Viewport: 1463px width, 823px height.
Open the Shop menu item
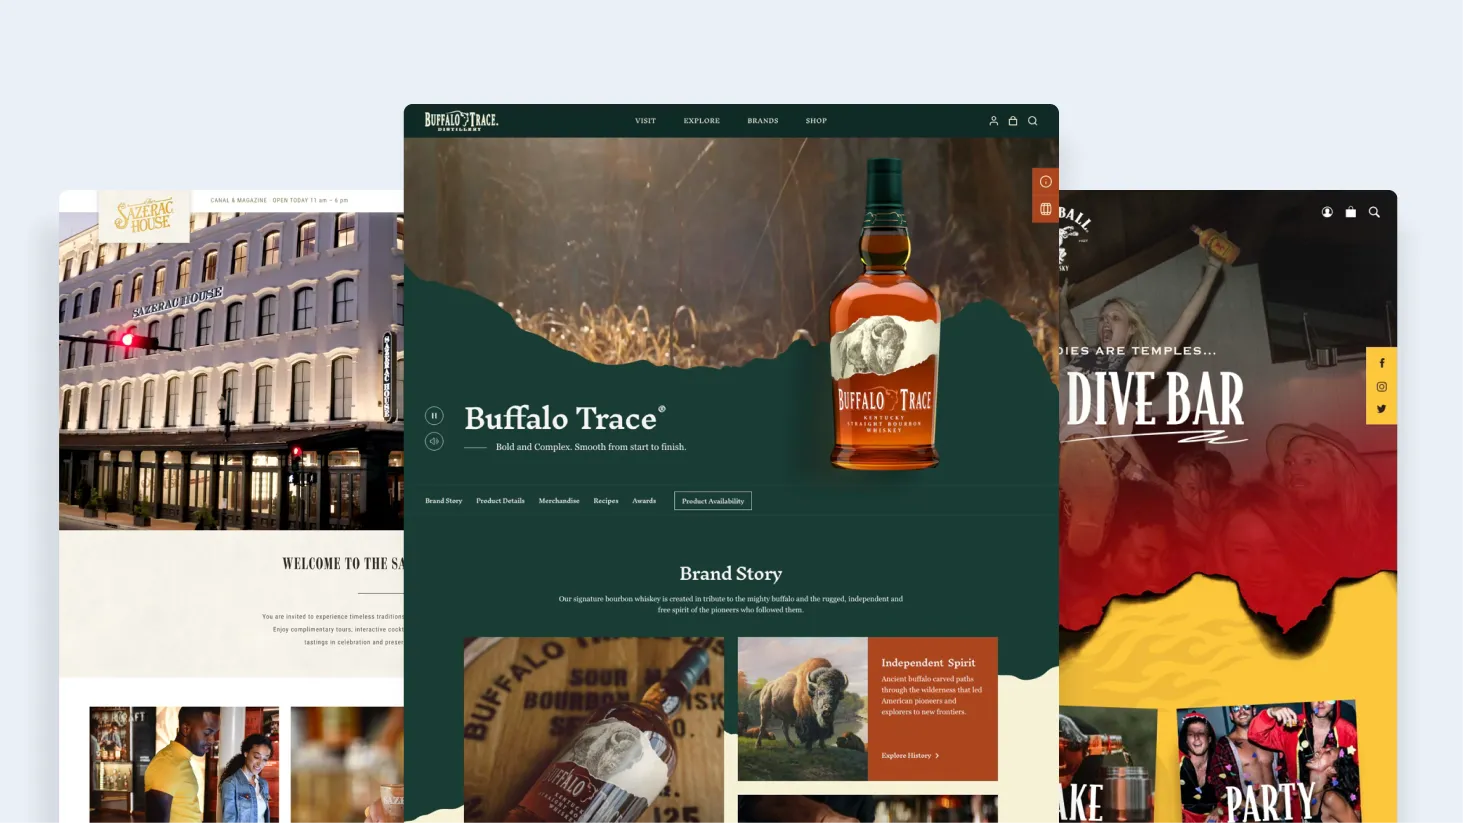pyautogui.click(x=816, y=121)
